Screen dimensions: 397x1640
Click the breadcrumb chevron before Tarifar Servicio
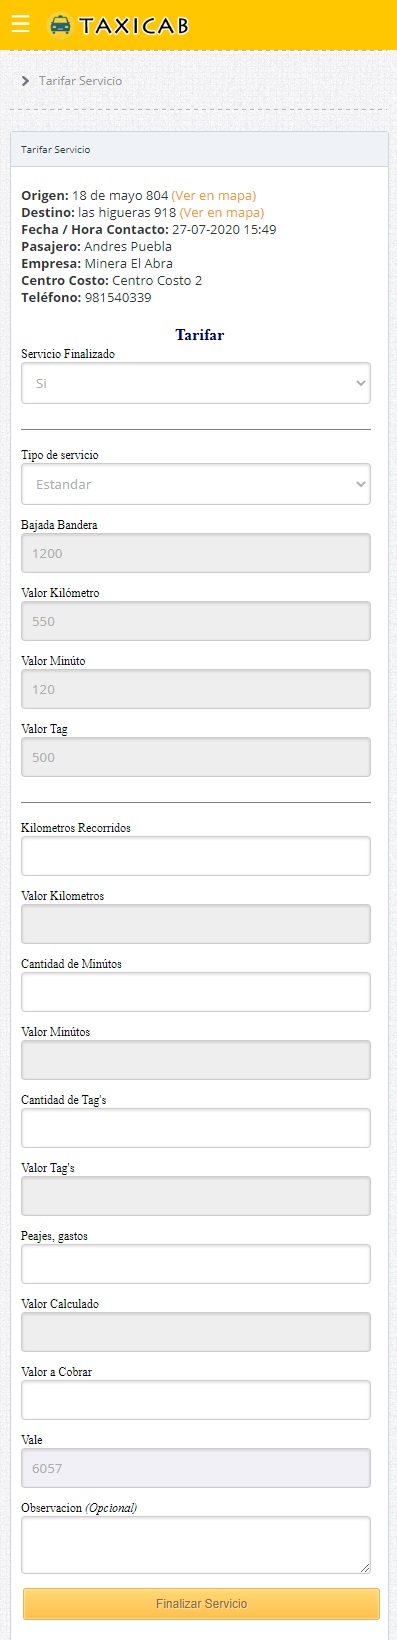tap(25, 81)
